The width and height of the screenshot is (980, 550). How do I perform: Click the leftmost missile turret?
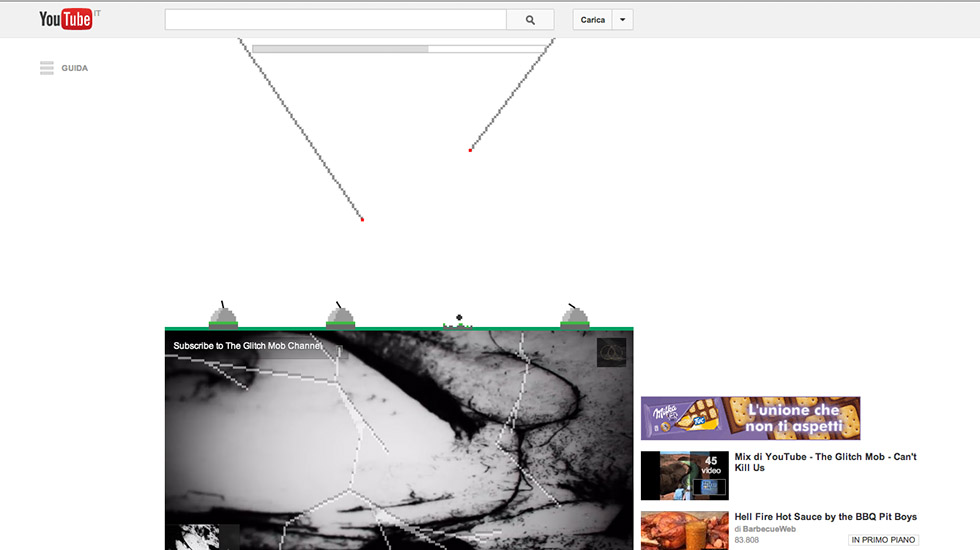point(223,316)
